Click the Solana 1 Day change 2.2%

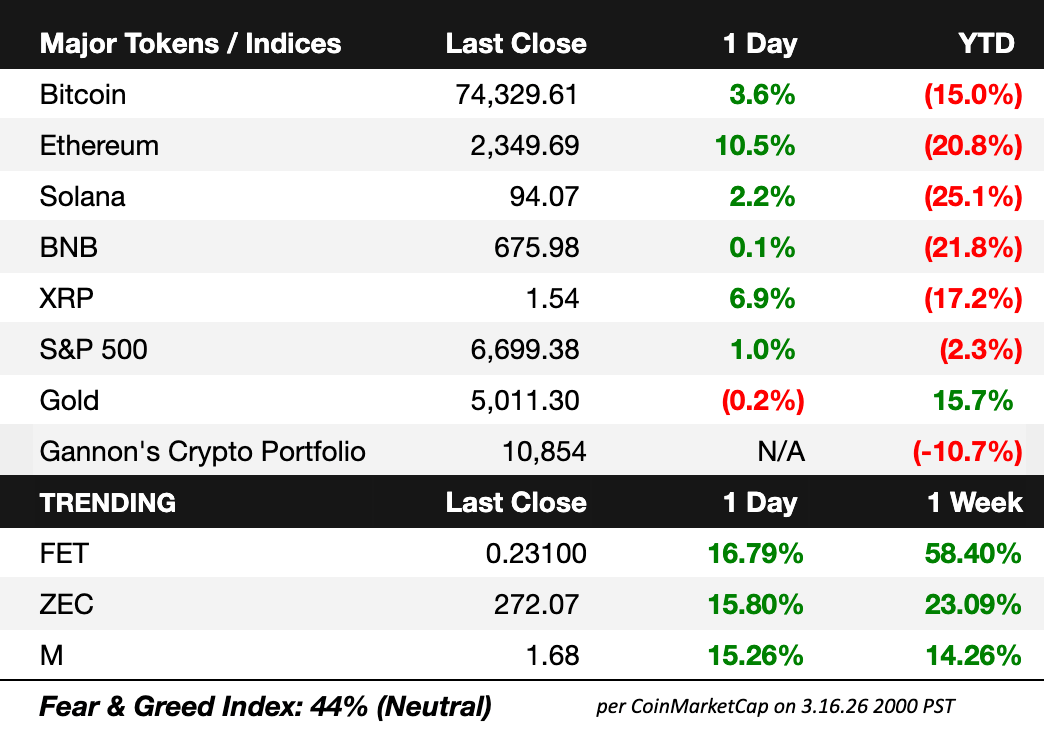pos(762,196)
